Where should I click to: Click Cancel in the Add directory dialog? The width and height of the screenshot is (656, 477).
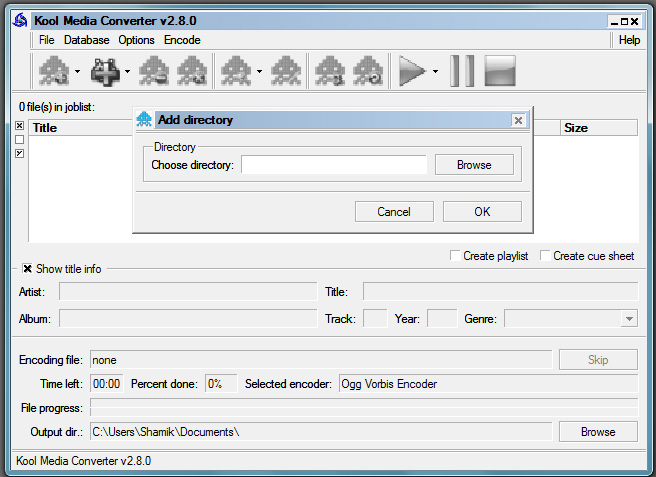click(394, 212)
